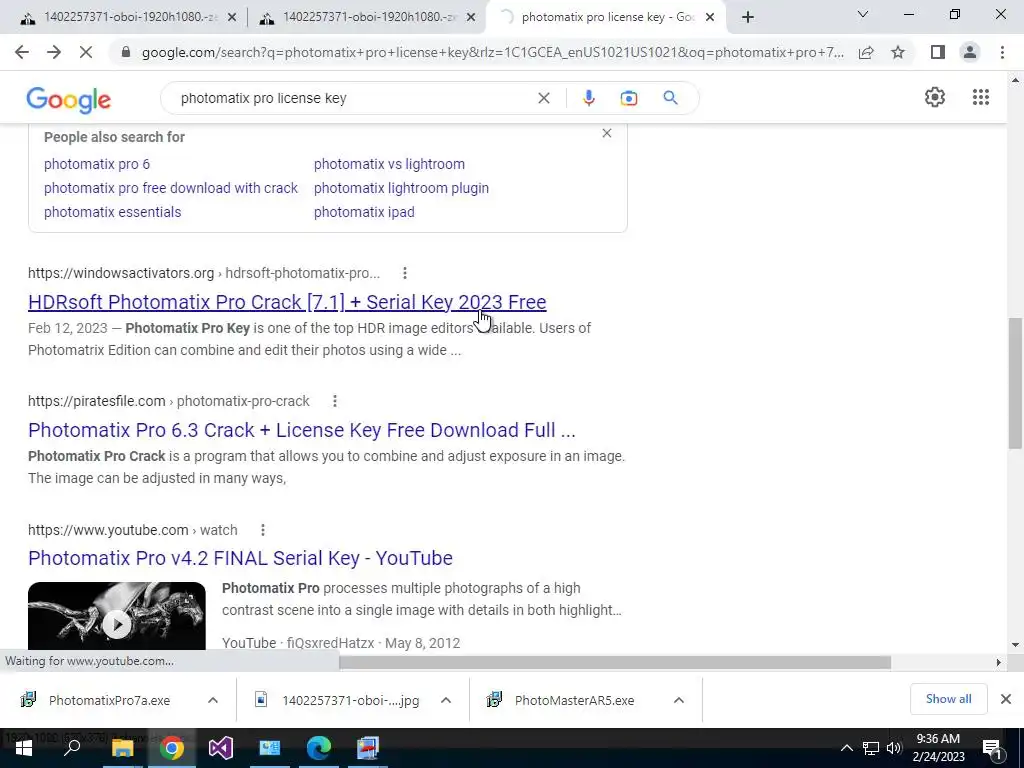The image size is (1024, 768).
Task: Open the tab search dropdown arrow
Action: 863,14
